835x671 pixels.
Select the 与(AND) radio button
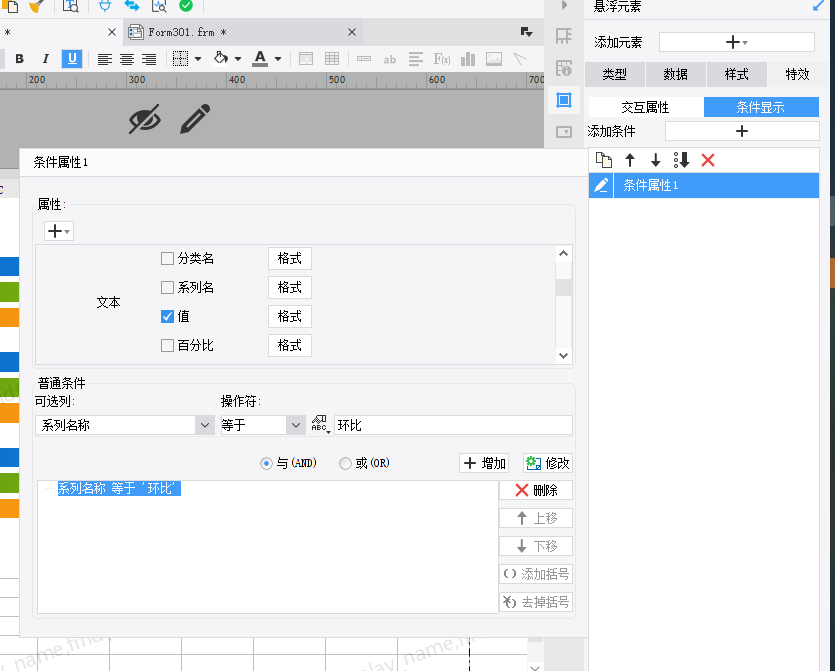click(266, 463)
